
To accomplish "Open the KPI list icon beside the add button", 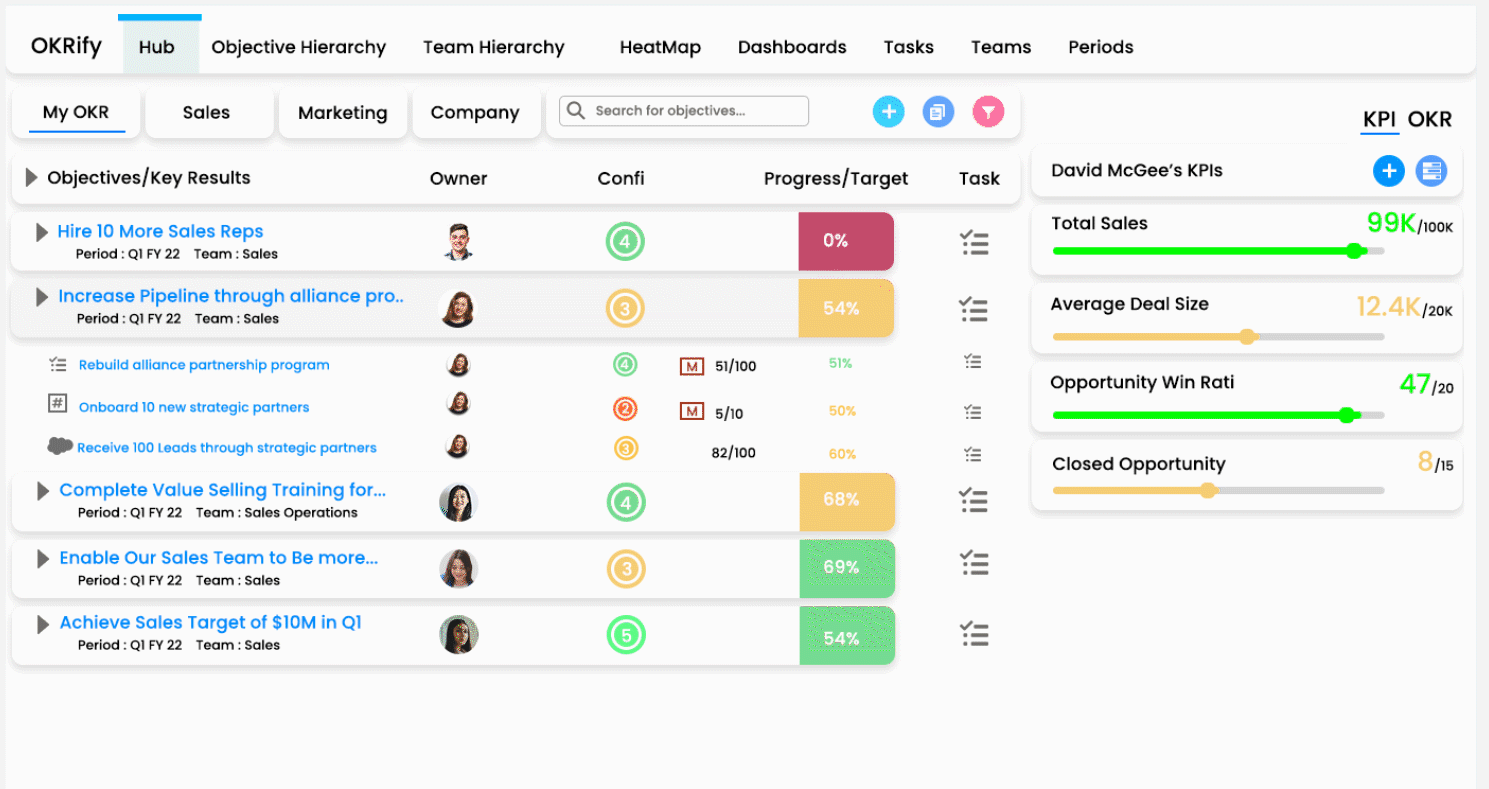I will pyautogui.click(x=1431, y=171).
